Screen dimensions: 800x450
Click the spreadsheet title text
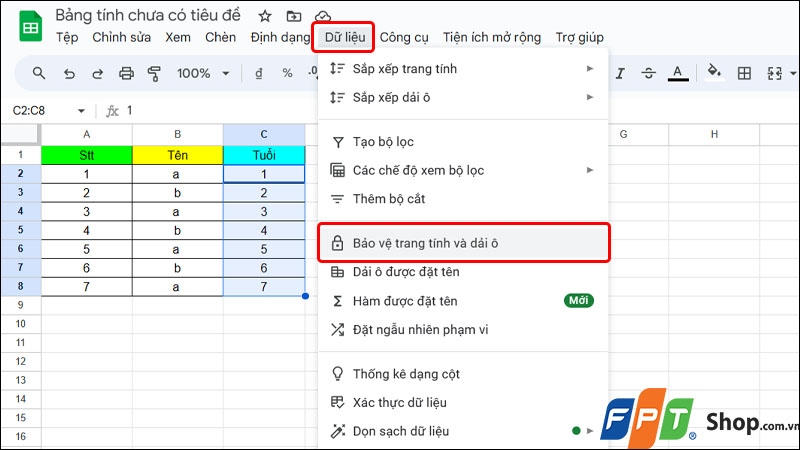pos(148,15)
